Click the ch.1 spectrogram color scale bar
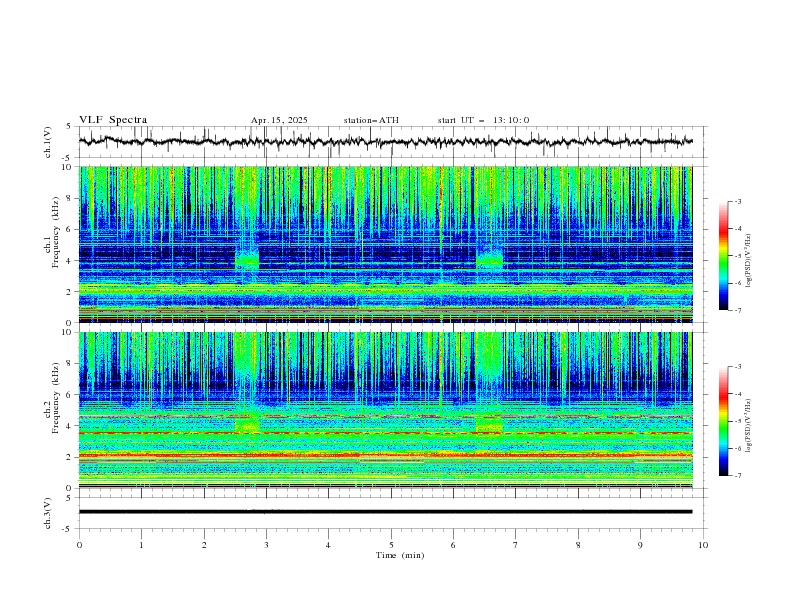The width and height of the screenshot is (792, 612). [x=723, y=256]
